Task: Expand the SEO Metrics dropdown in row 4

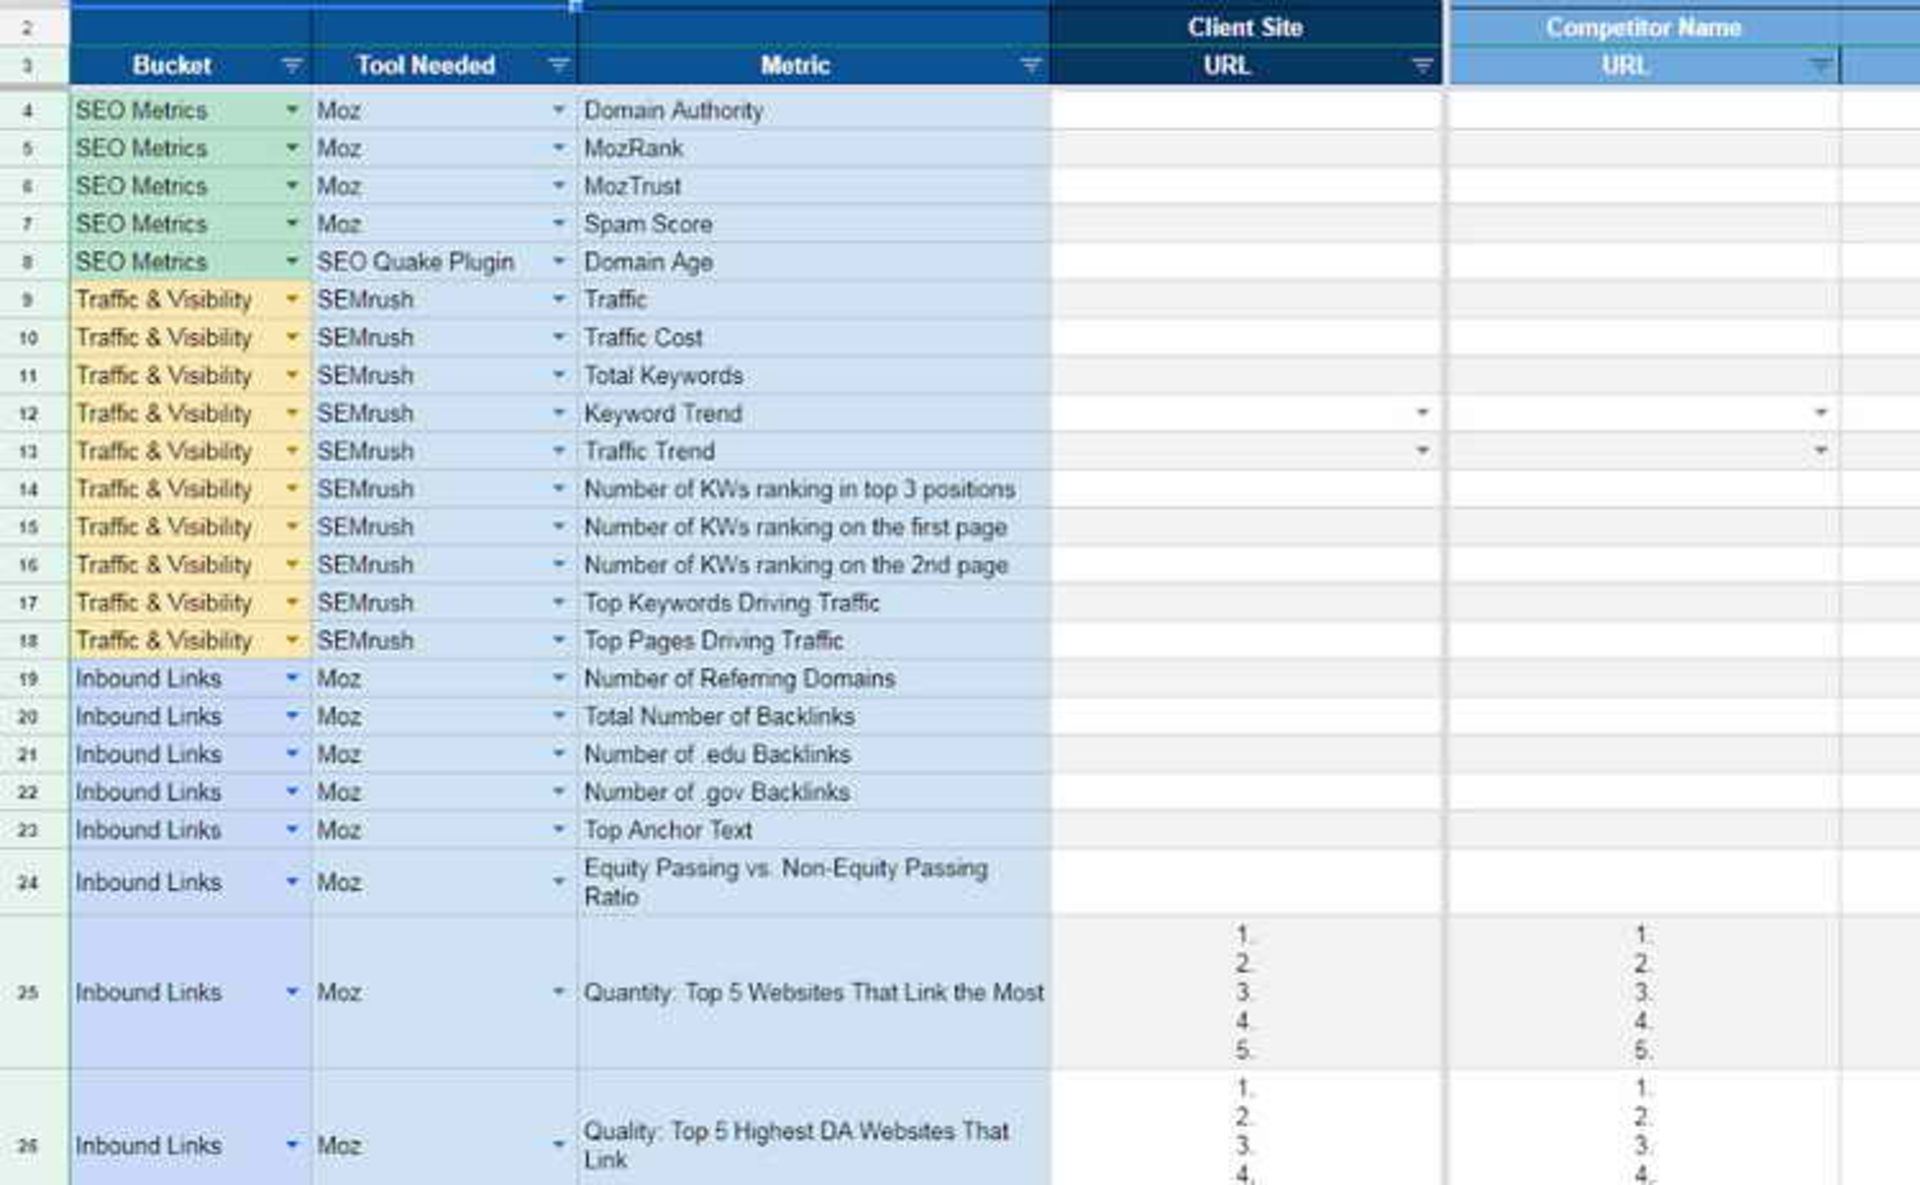Action: (x=291, y=110)
